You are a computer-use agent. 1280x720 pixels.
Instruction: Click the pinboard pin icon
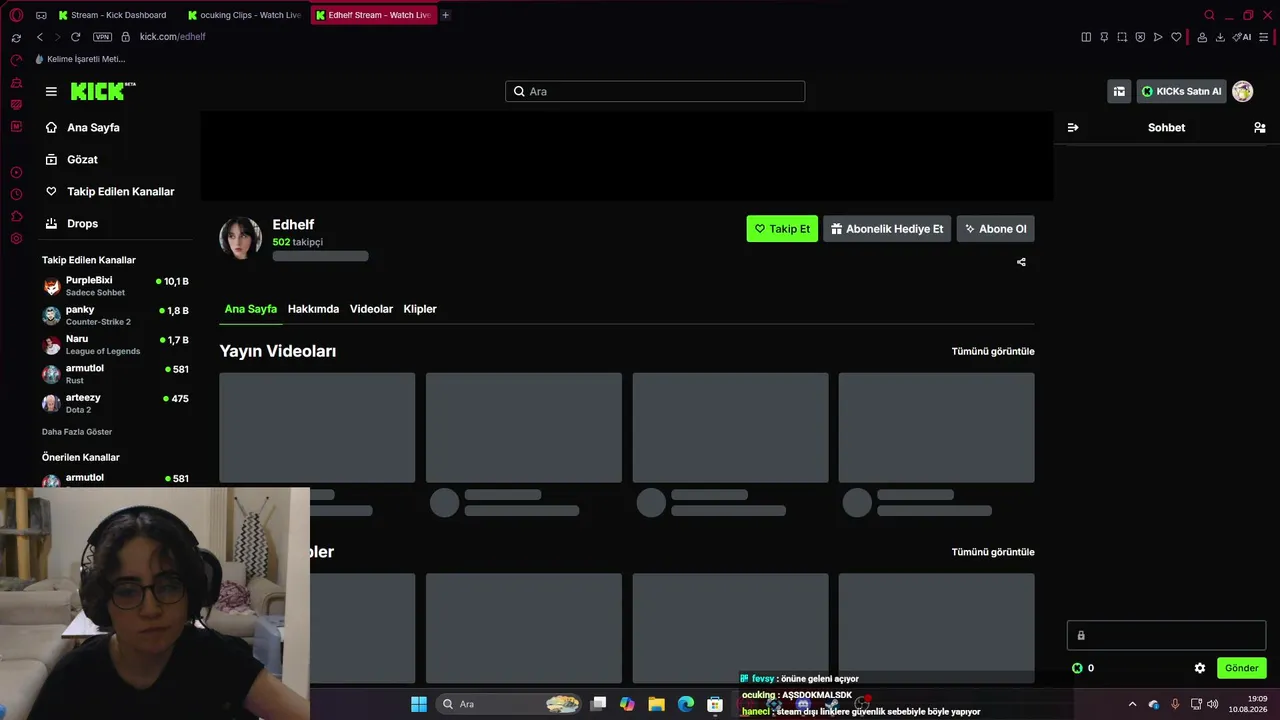pos(1104,37)
